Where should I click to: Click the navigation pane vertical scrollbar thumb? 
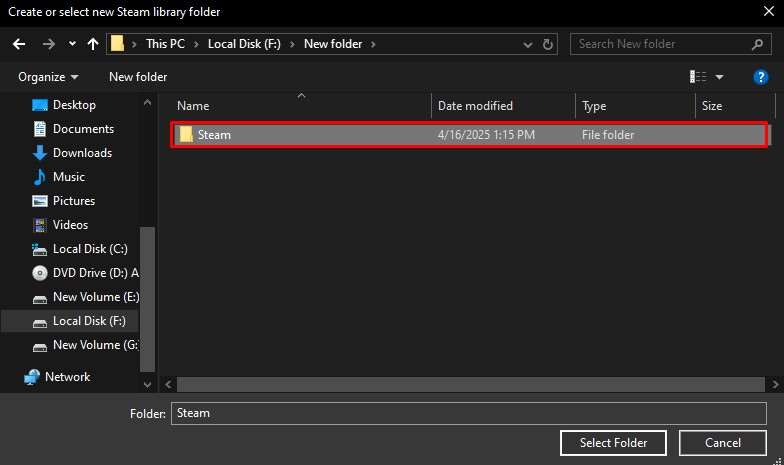(148, 300)
